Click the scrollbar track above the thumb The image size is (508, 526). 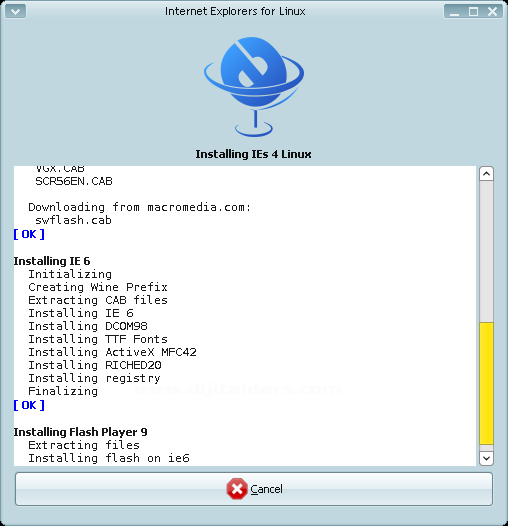point(486,252)
